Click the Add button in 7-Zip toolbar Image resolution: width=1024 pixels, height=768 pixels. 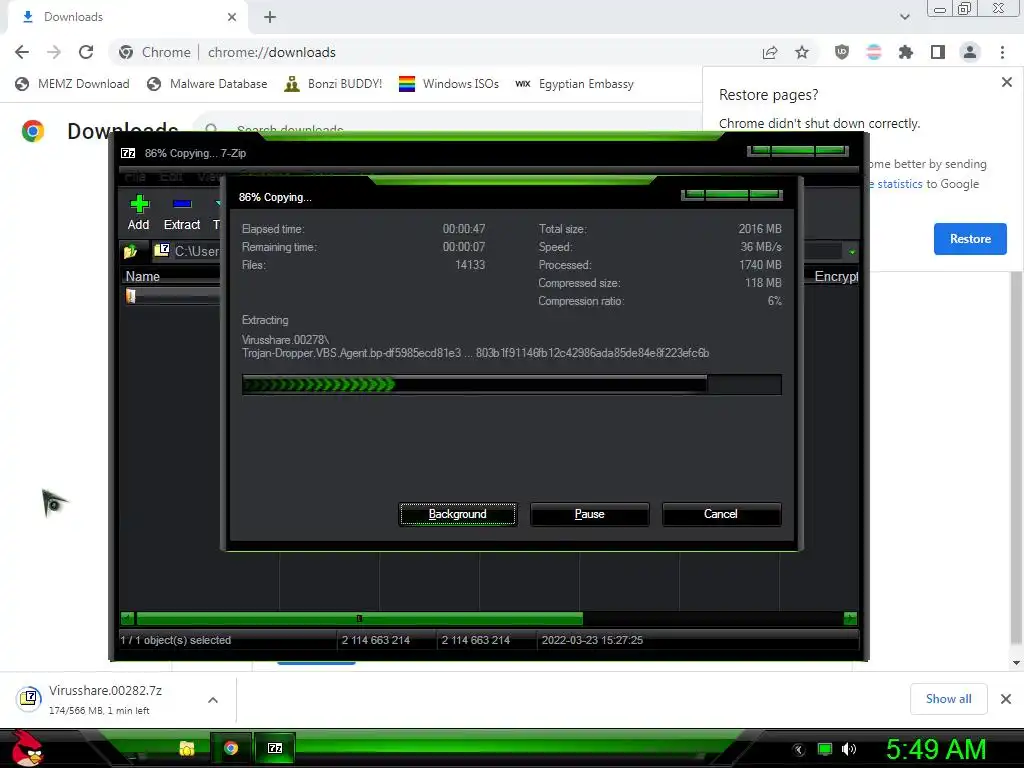click(138, 213)
